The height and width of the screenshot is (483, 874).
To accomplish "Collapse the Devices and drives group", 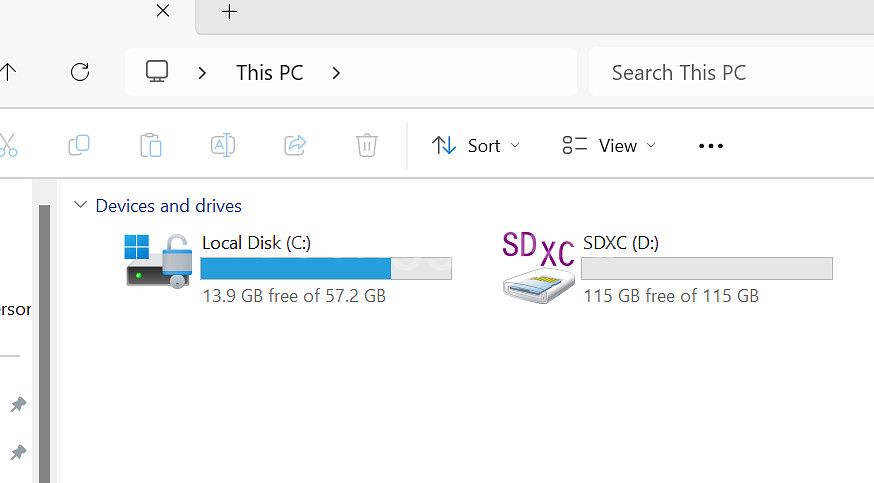I will click(80, 205).
